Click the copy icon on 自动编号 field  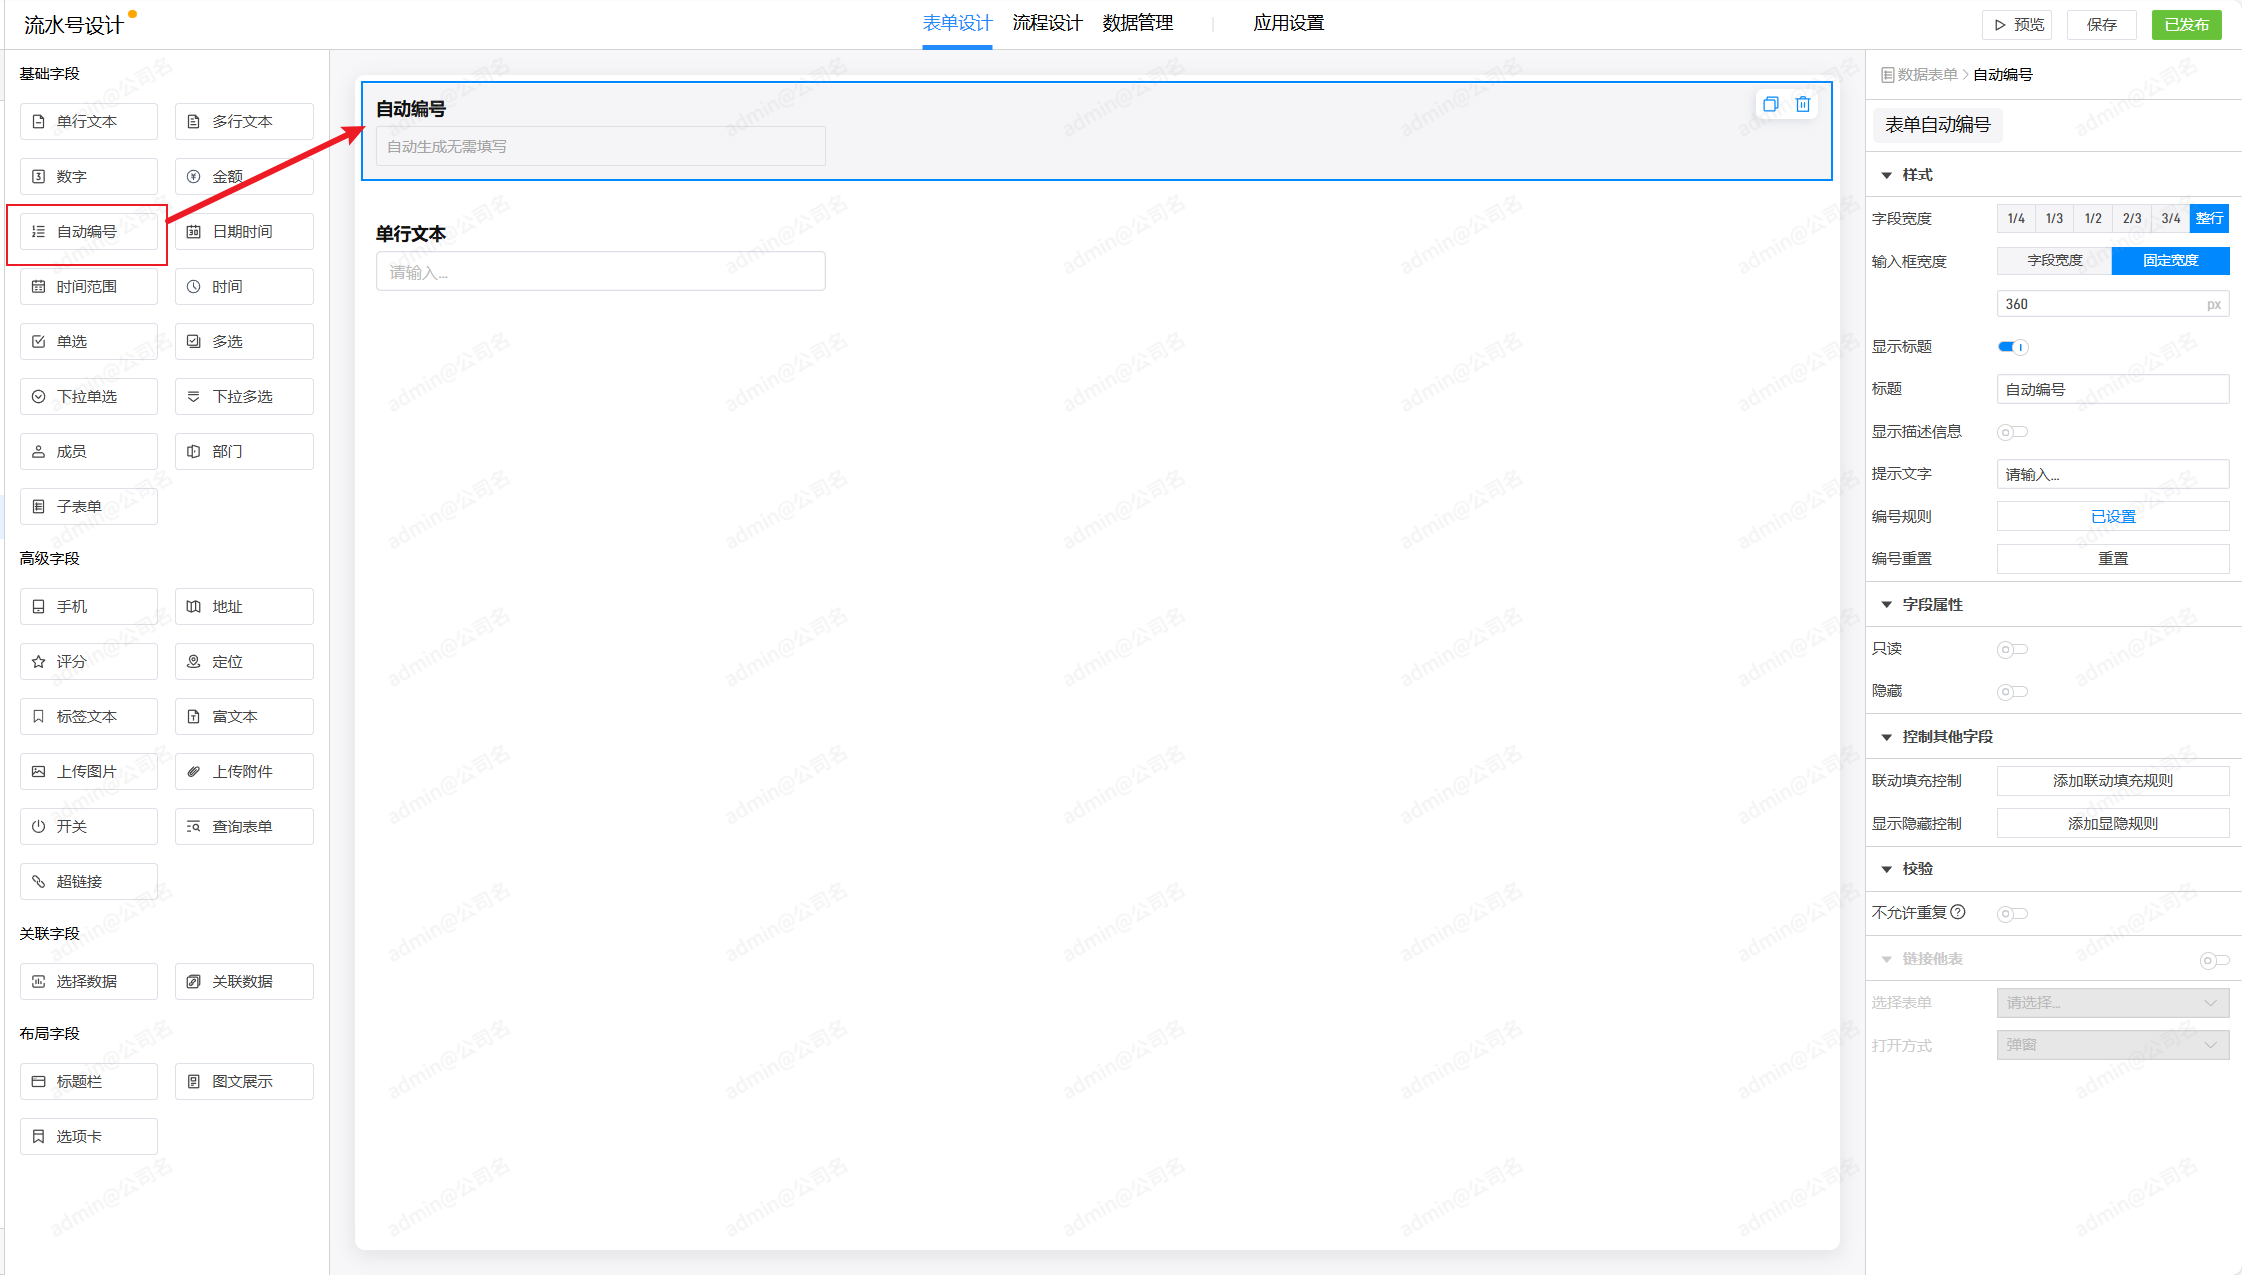click(x=1770, y=104)
